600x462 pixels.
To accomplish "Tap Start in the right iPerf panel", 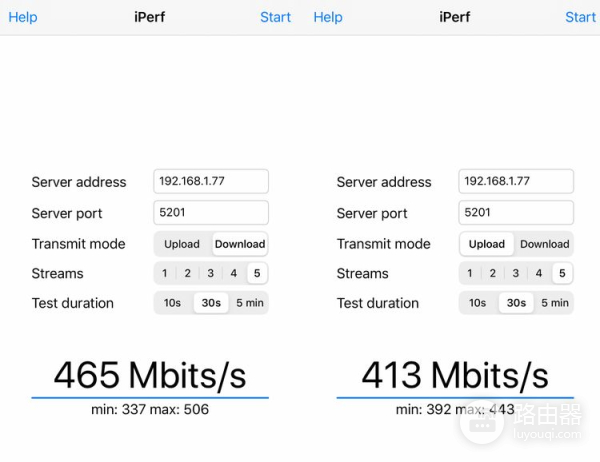I will pos(580,17).
